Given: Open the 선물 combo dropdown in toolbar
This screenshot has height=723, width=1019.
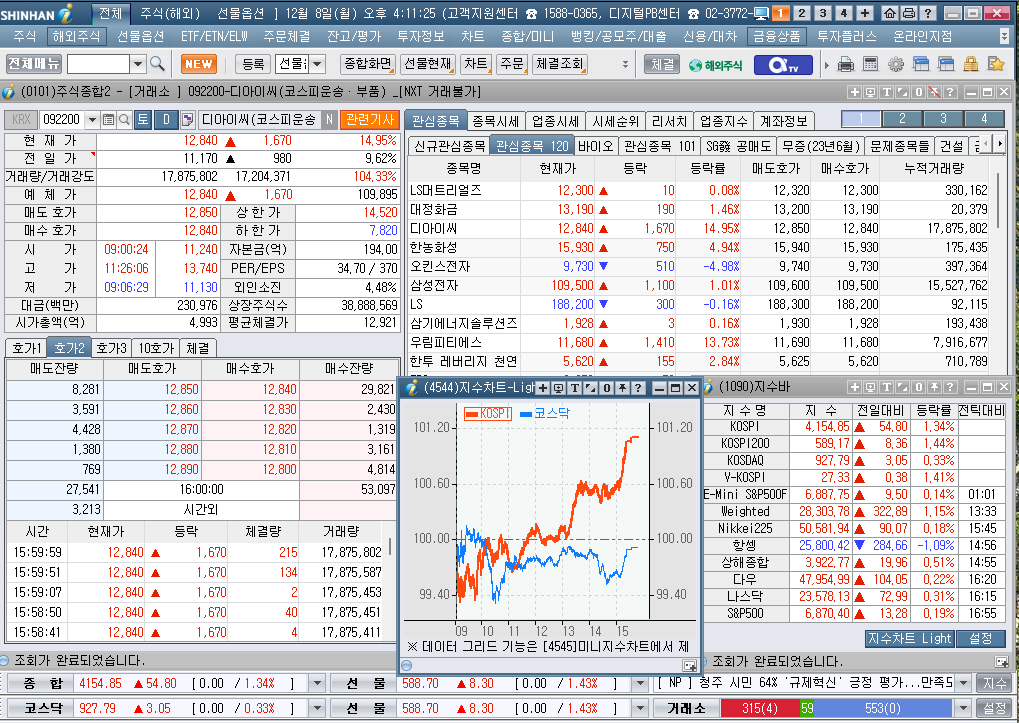Looking at the screenshot, I should click(x=317, y=64).
